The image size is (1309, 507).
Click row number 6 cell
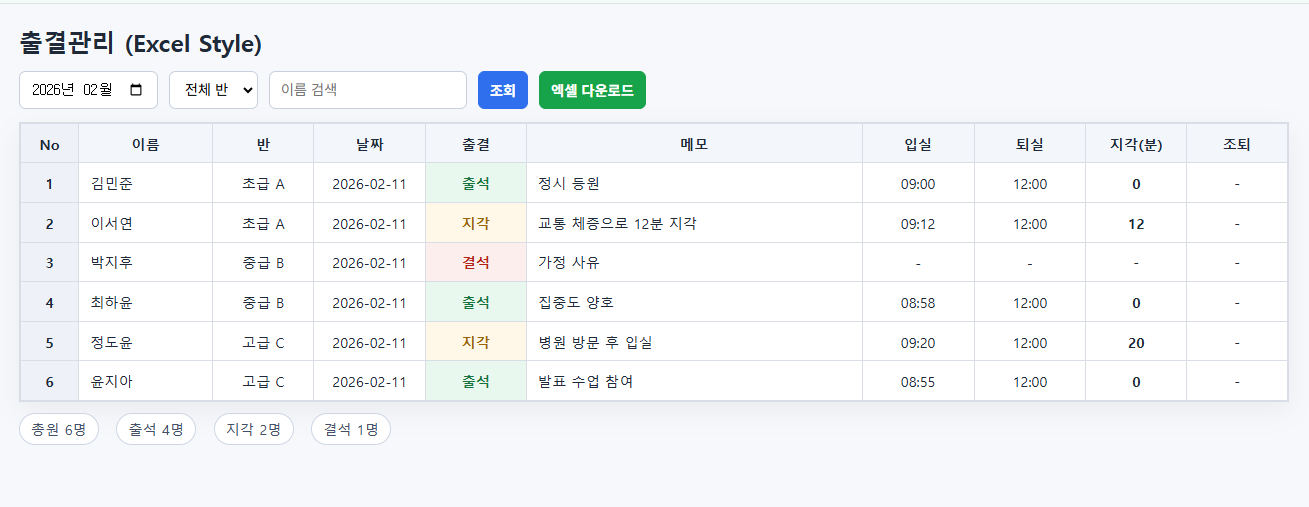coord(49,382)
